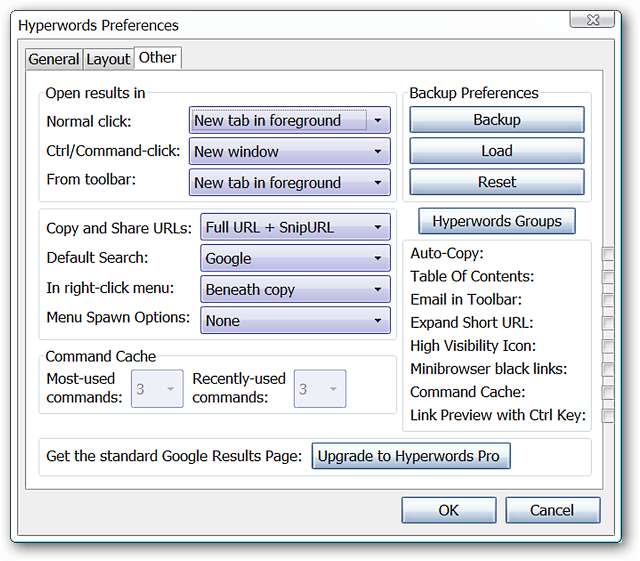This screenshot has width=640, height=561.
Task: Toggle the Table Of Contents checkbox
Action: 608,277
